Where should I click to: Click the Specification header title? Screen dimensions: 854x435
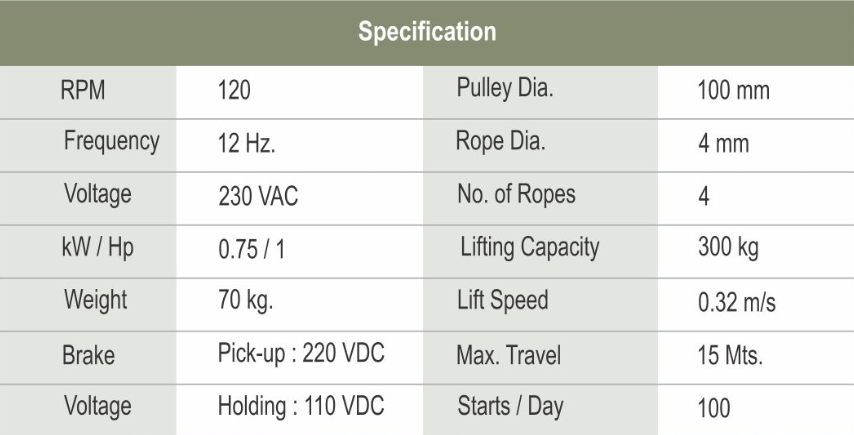coord(427,32)
